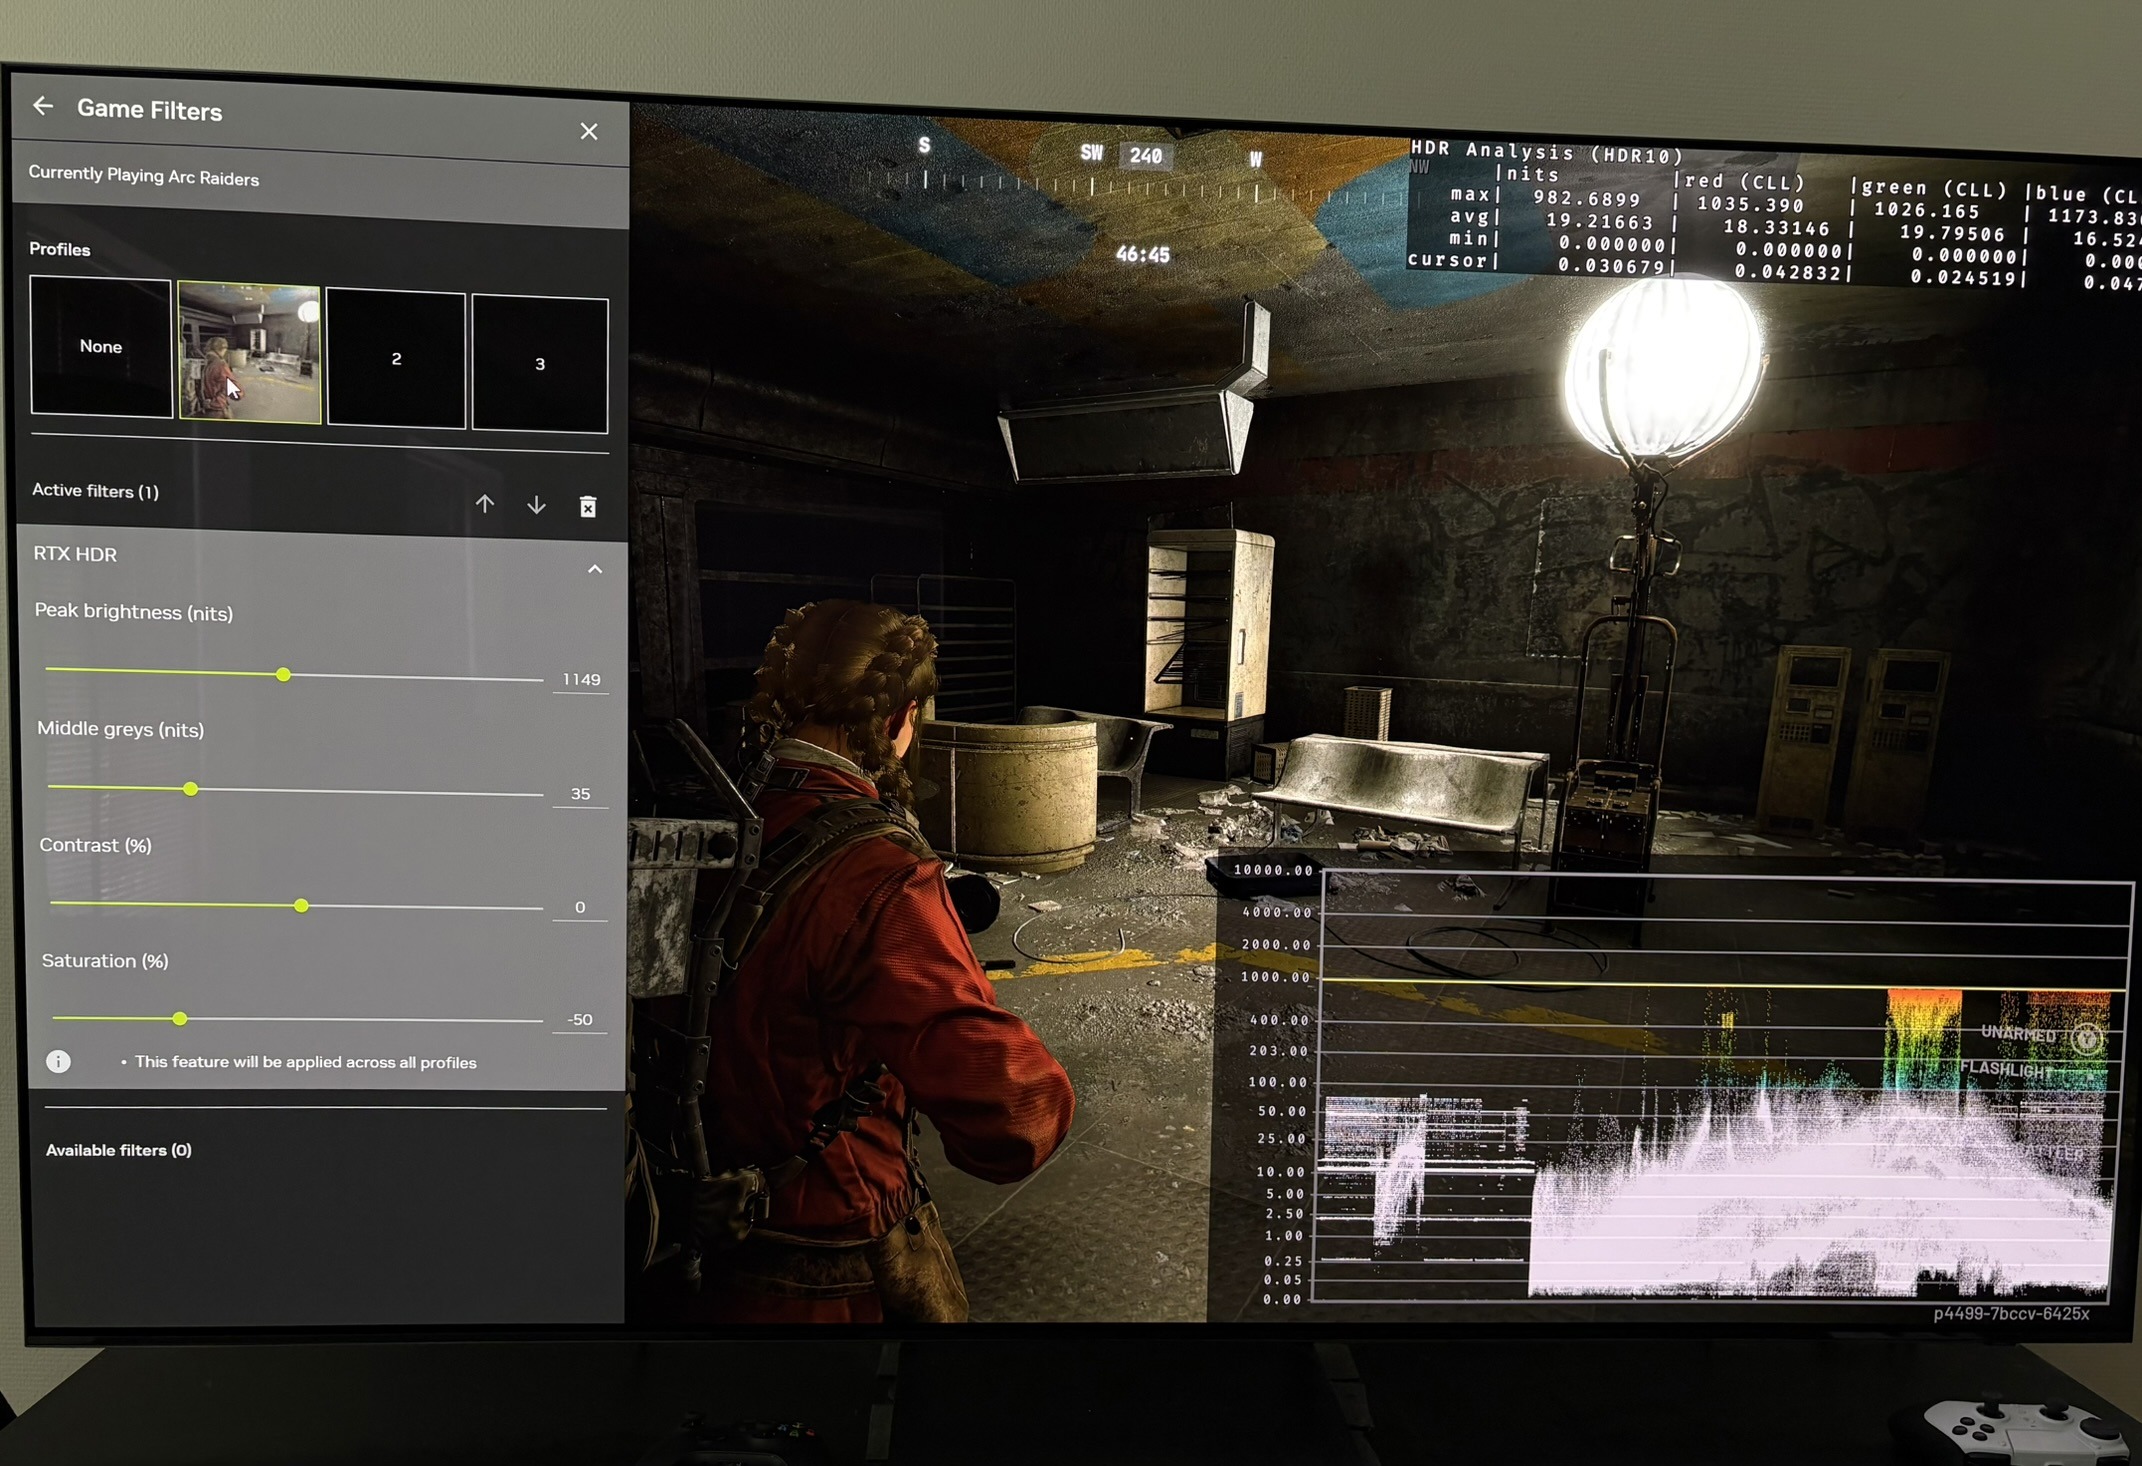Click the 46:45 match timer
2142x1466 pixels.
point(1143,255)
